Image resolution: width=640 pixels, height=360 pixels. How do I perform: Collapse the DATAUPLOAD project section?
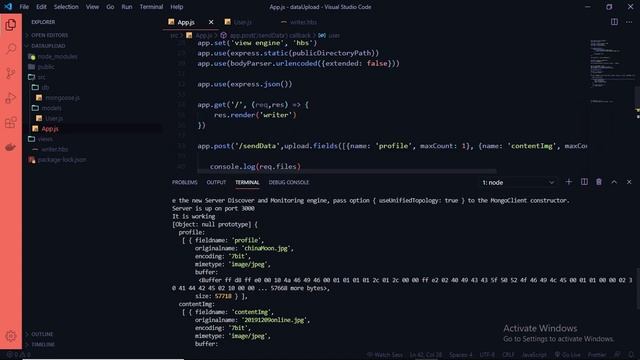[x=48, y=46]
